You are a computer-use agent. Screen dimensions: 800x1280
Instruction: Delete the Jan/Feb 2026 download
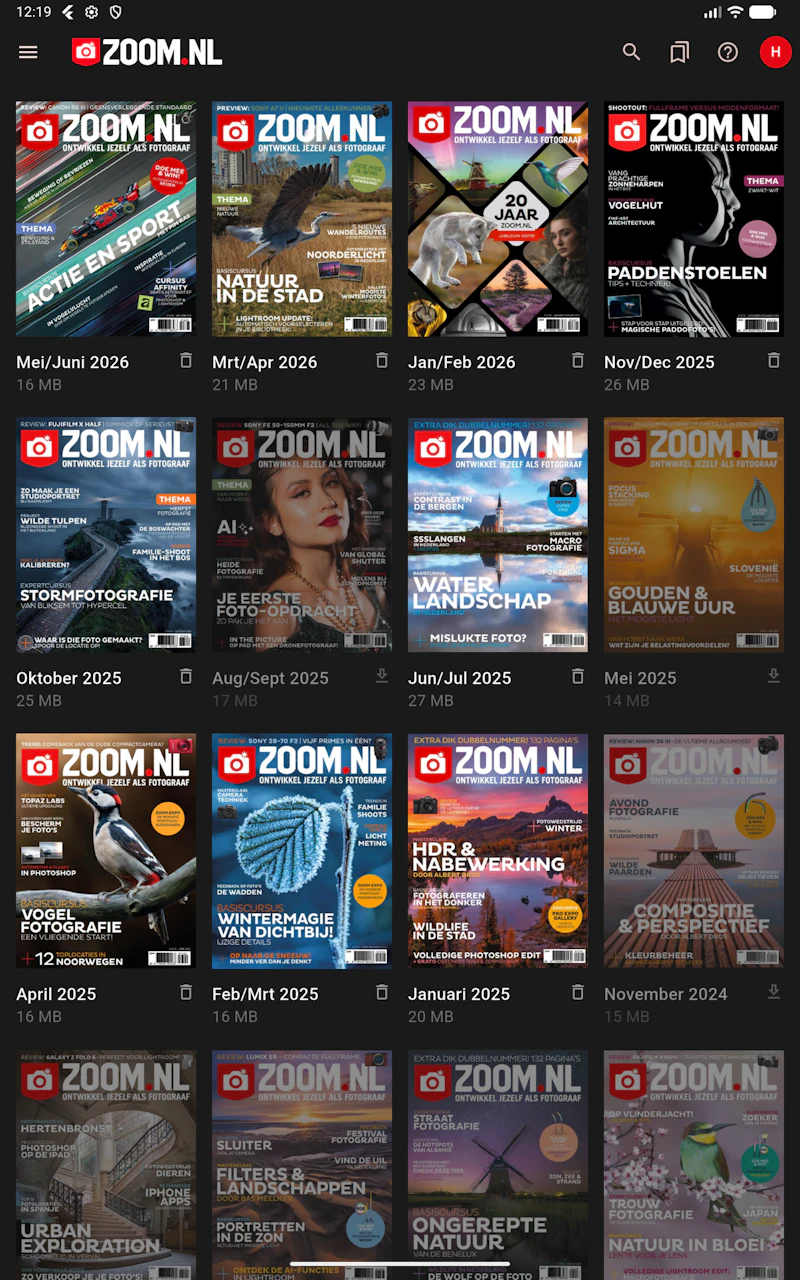(x=577, y=360)
